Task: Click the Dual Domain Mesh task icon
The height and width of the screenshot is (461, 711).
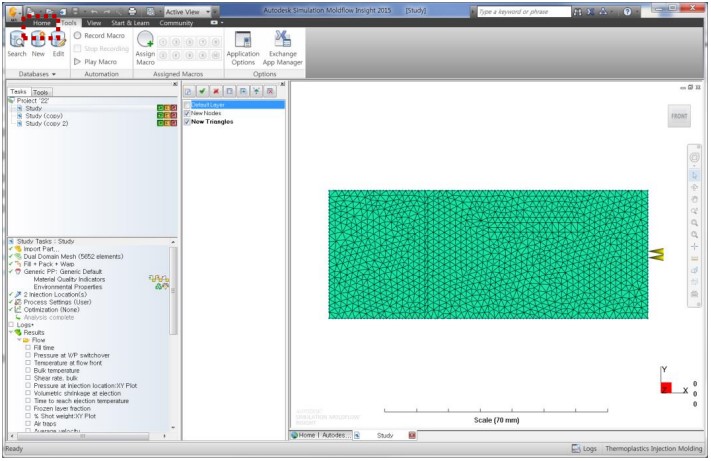Action: pyautogui.click(x=18, y=257)
